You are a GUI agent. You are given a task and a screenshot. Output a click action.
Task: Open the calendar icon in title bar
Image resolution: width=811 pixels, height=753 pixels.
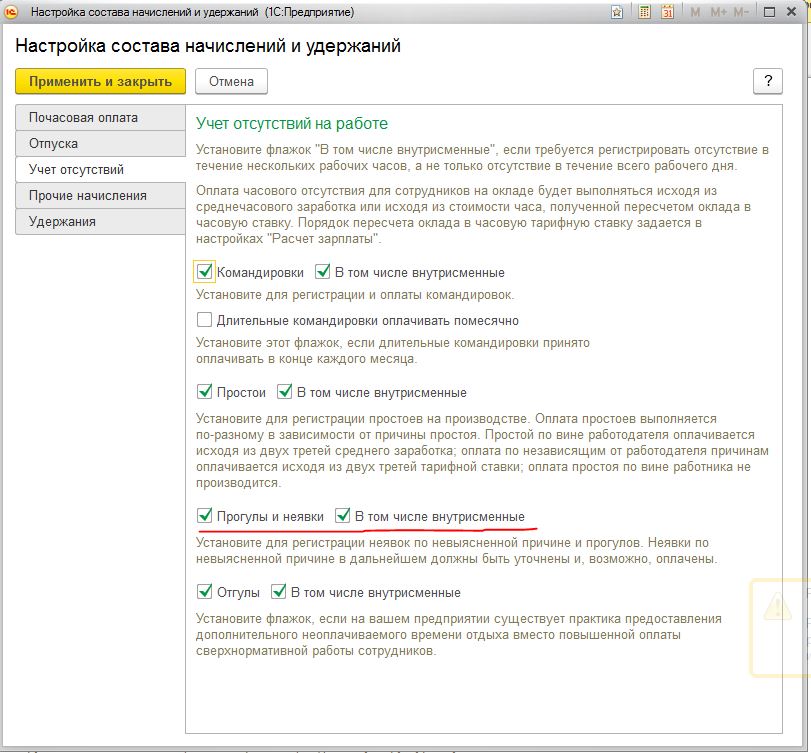point(668,12)
